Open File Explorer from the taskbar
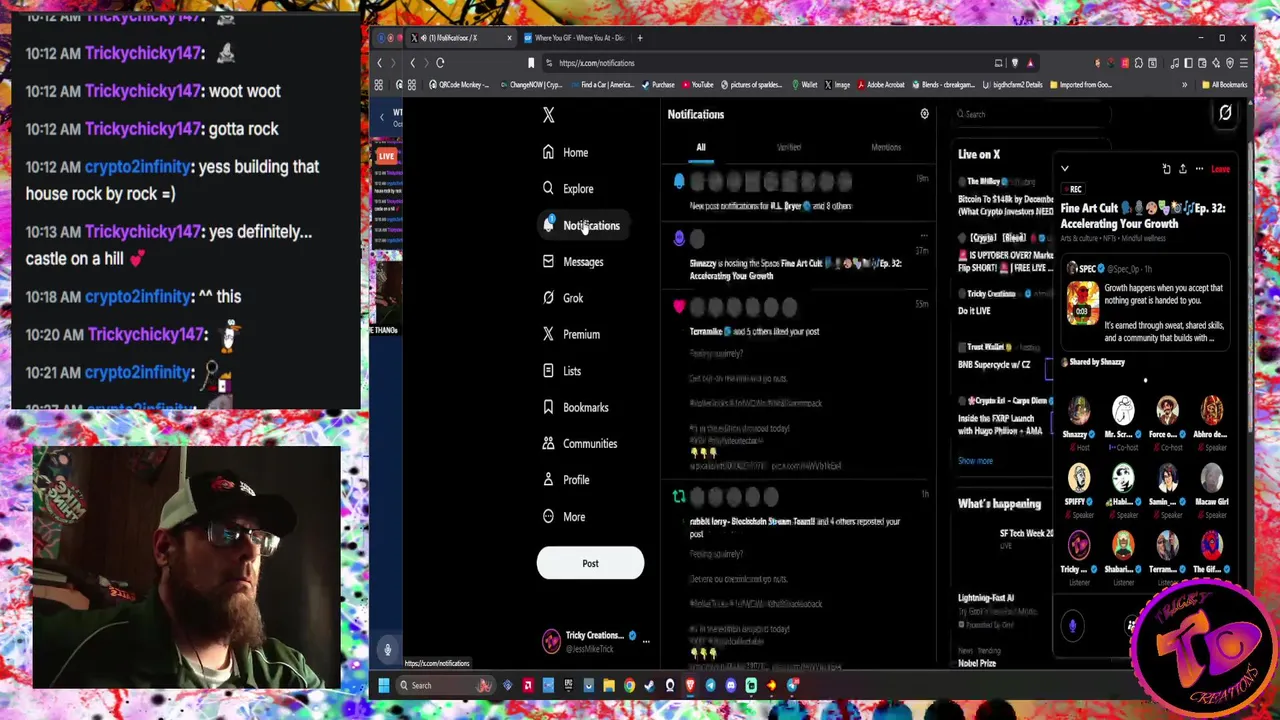This screenshot has width=1280, height=720. pos(608,685)
